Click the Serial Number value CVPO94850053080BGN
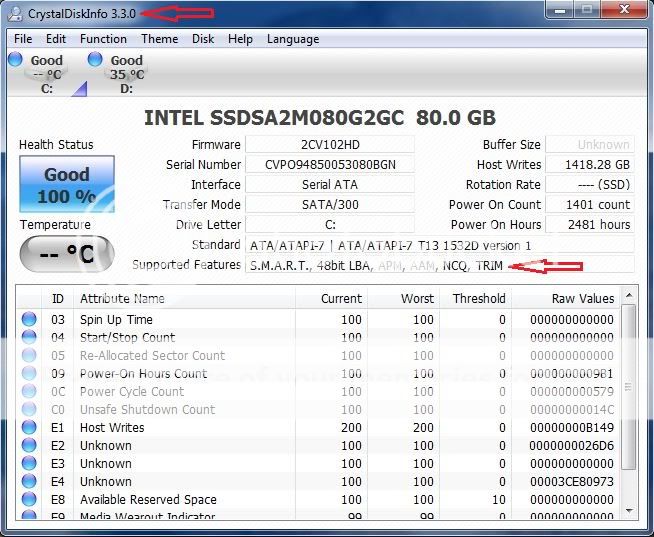 point(330,164)
